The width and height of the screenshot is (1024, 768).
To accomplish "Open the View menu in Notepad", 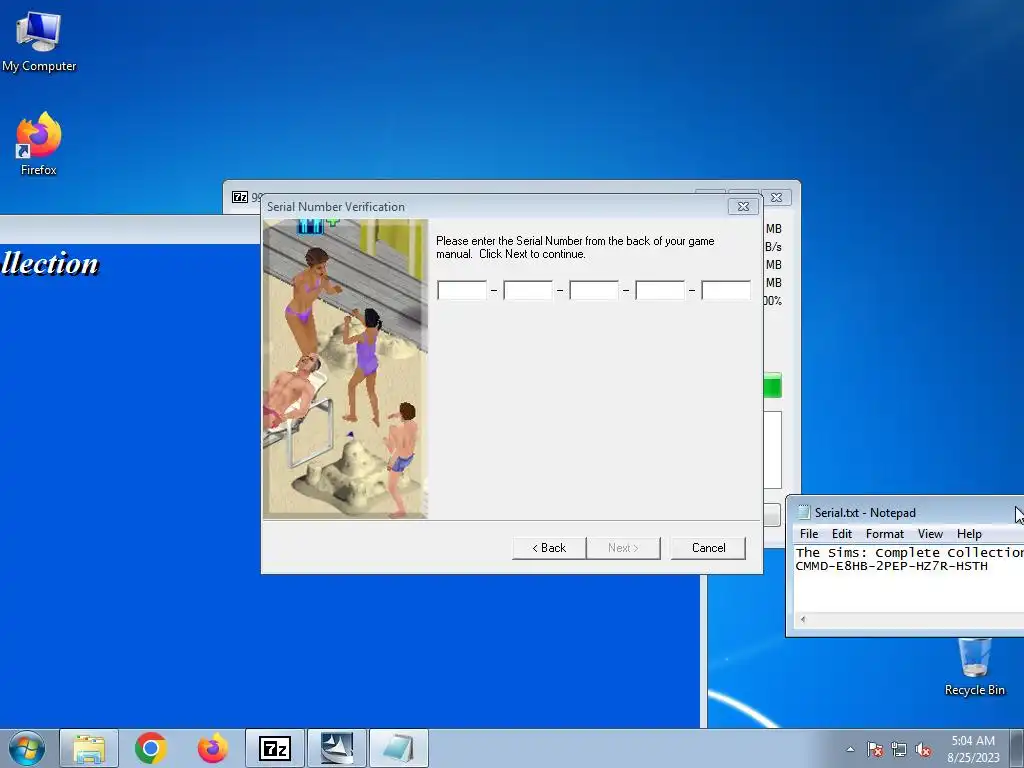I will [930, 534].
